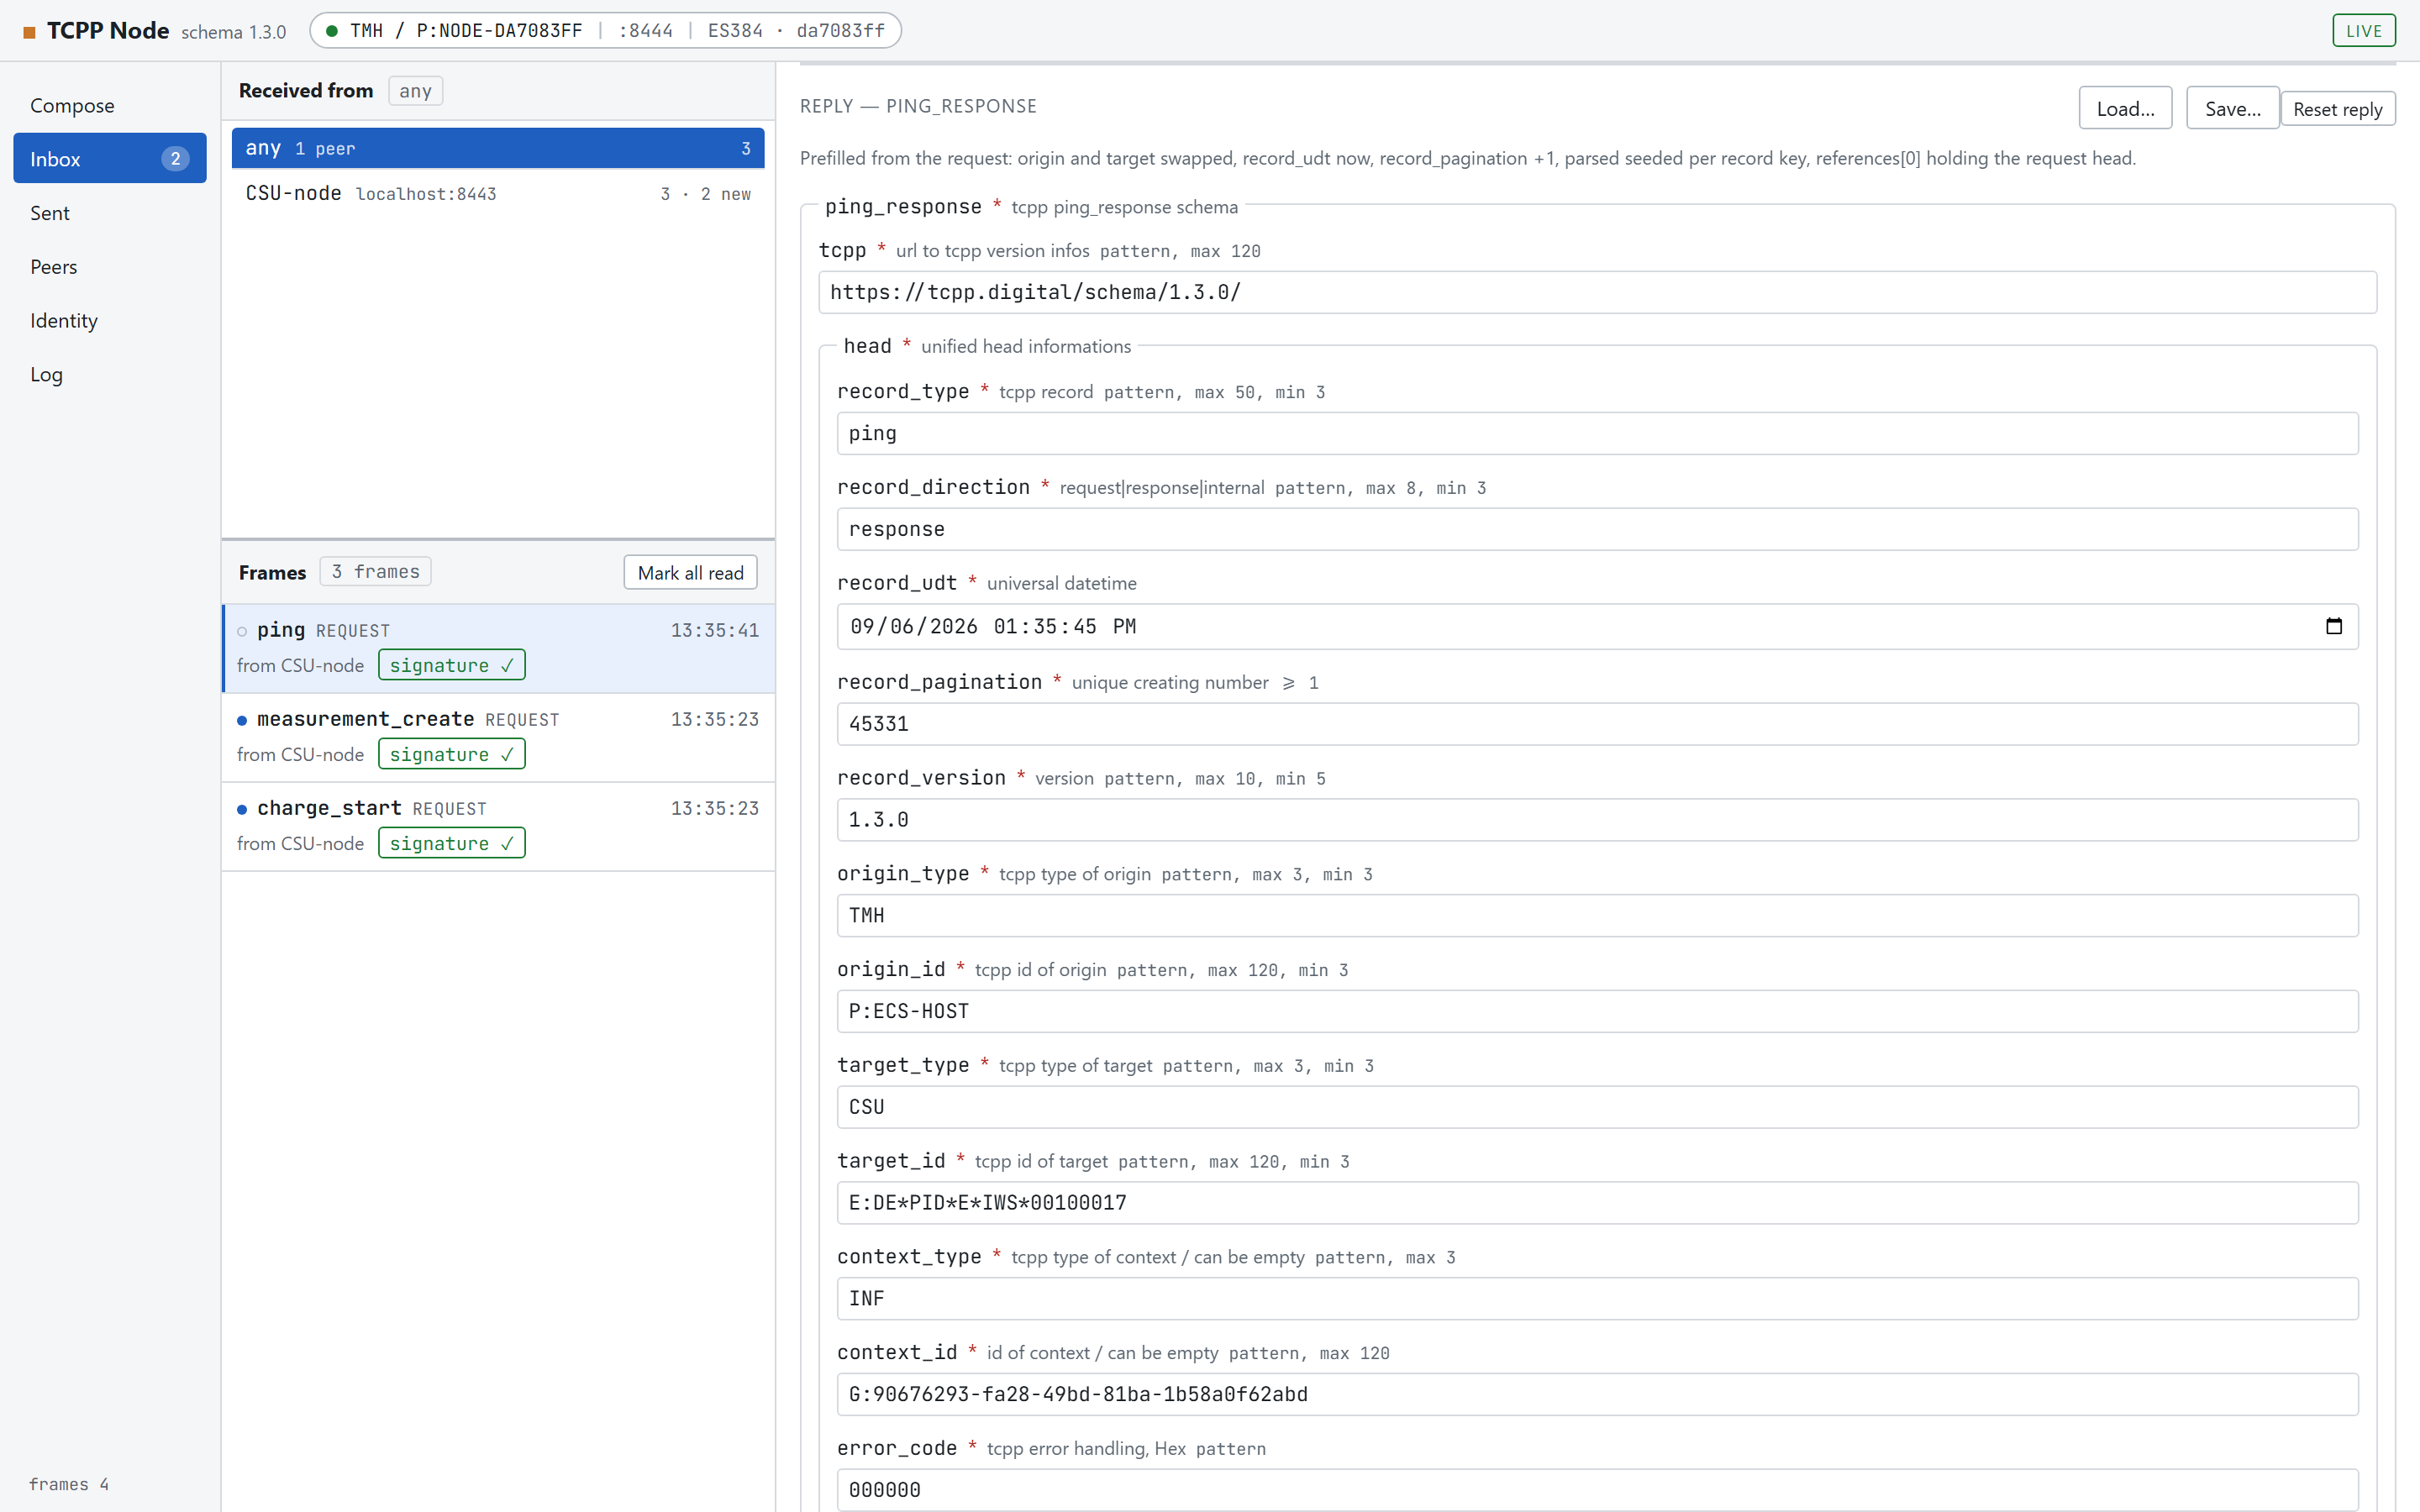
Task: Click the record_type field containing ping
Action: pos(1597,433)
